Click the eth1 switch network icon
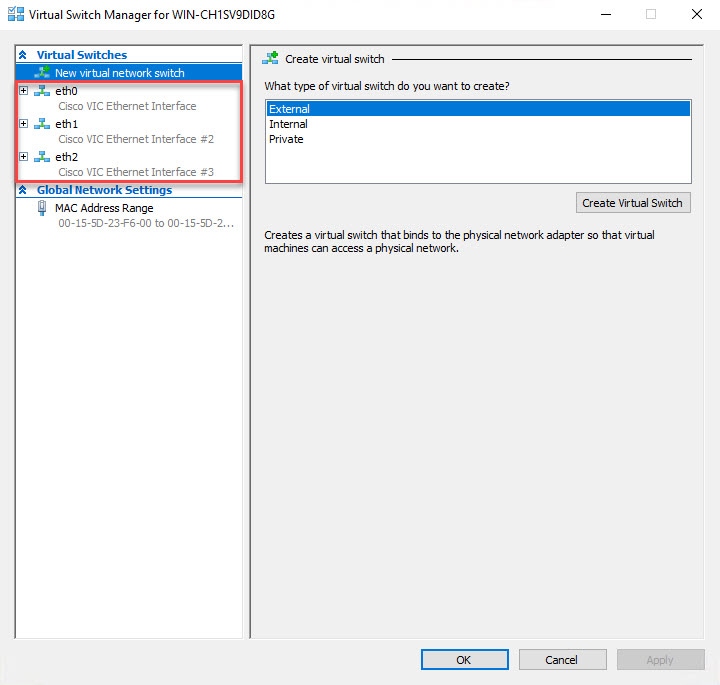 click(42, 124)
